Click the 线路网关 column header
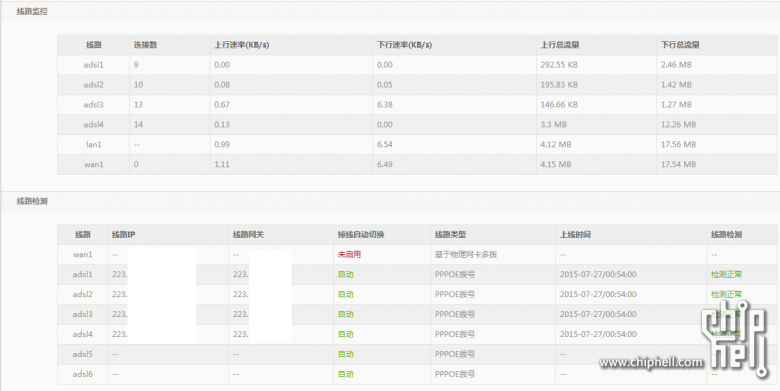The height and width of the screenshot is (391, 780). (x=248, y=234)
